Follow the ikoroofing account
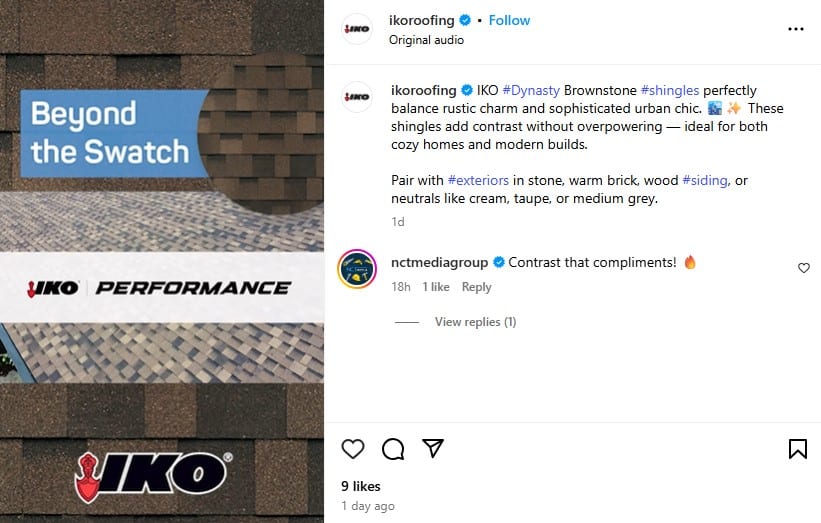Image resolution: width=821 pixels, height=523 pixels. click(x=509, y=20)
